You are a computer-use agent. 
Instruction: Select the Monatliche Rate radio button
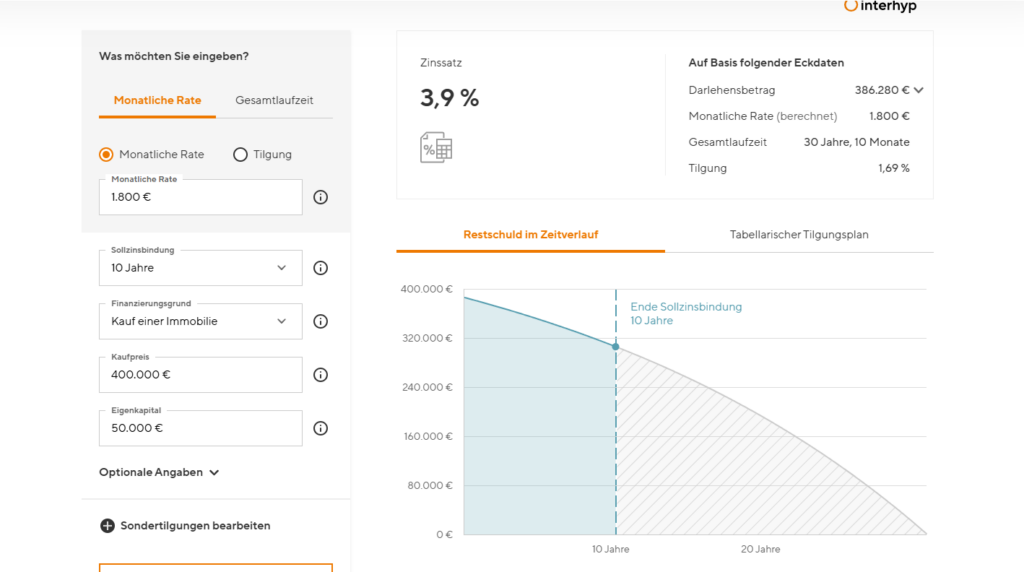point(106,155)
